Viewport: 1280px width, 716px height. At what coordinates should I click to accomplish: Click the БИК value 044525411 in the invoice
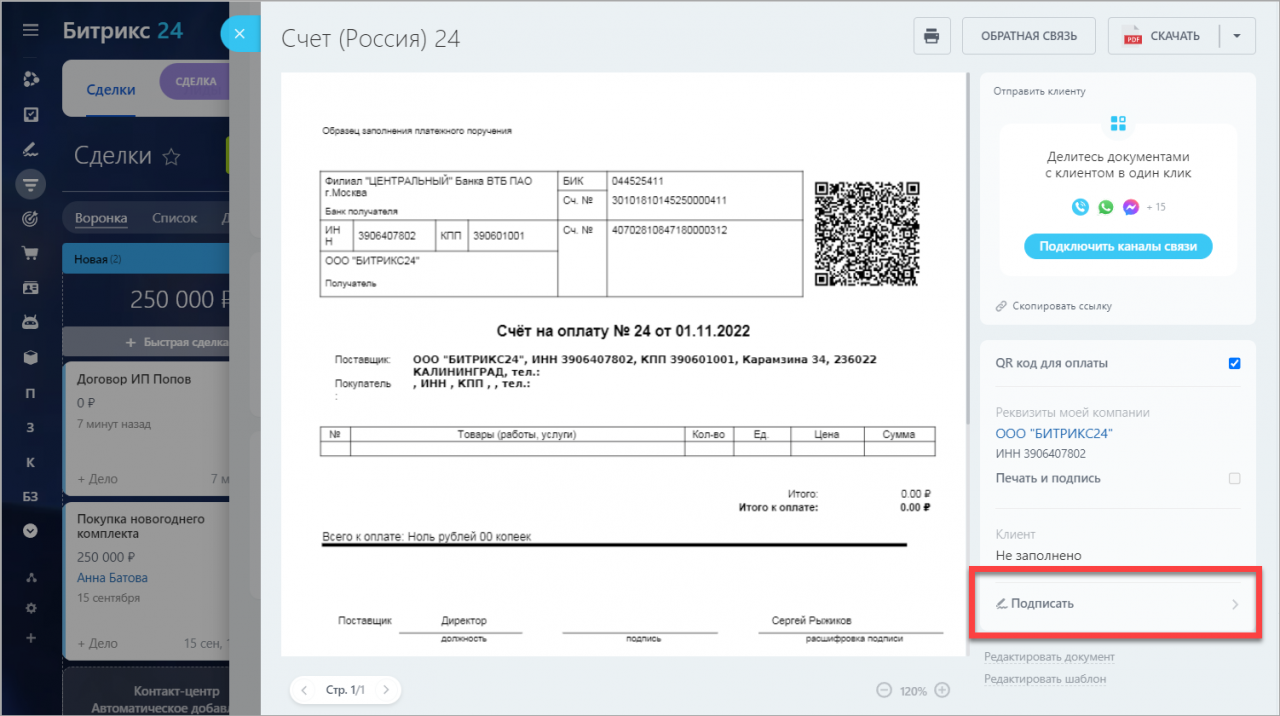tap(638, 181)
